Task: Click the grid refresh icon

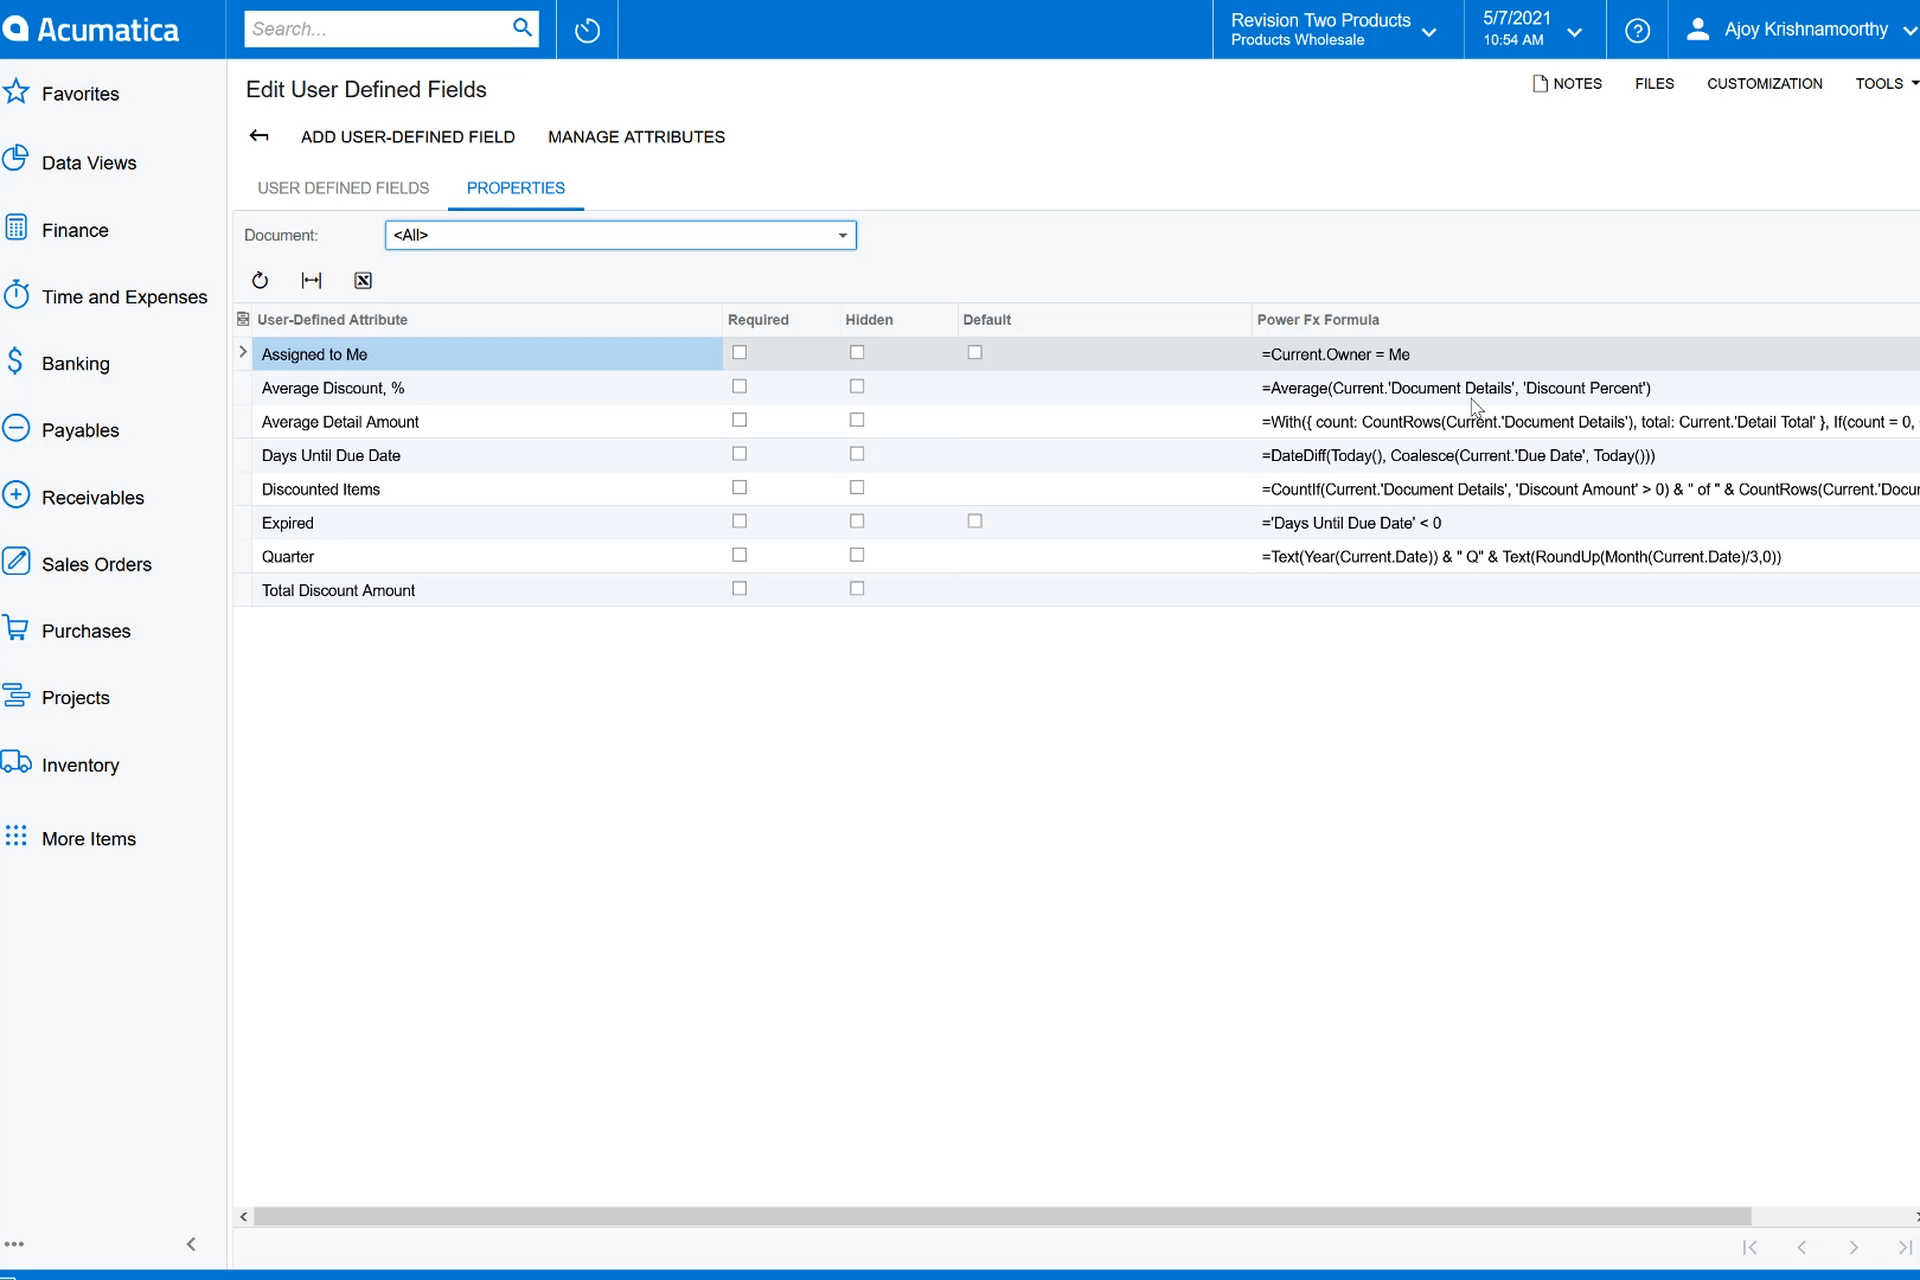Action: (x=260, y=281)
